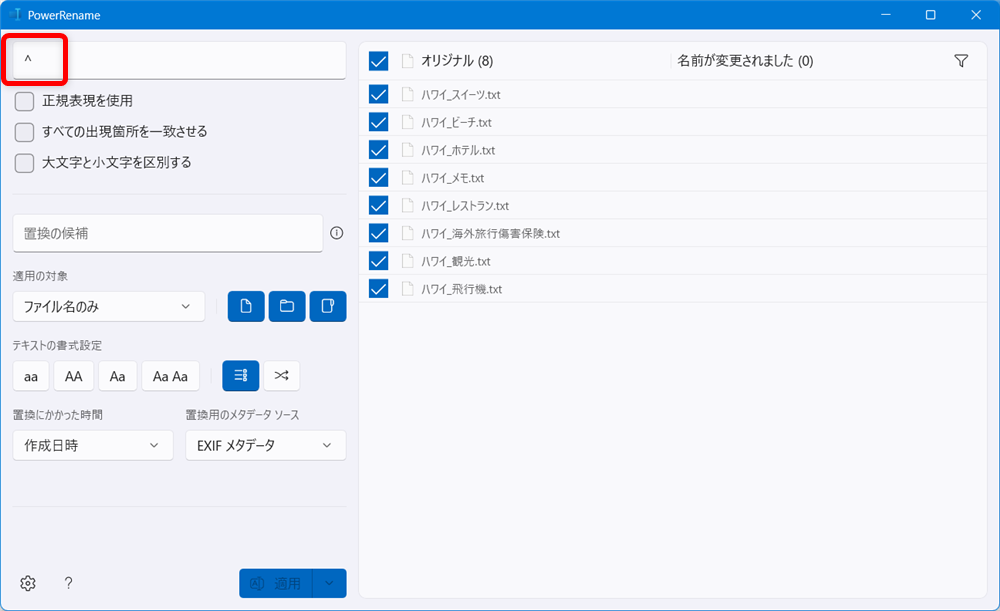Open the filter icon above the file list
1000x611 pixels.
(x=961, y=60)
